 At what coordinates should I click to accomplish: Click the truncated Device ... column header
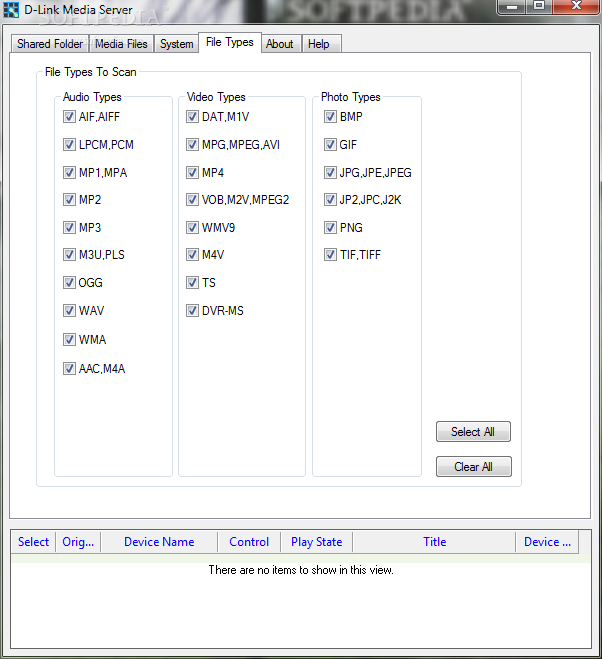[x=547, y=542]
